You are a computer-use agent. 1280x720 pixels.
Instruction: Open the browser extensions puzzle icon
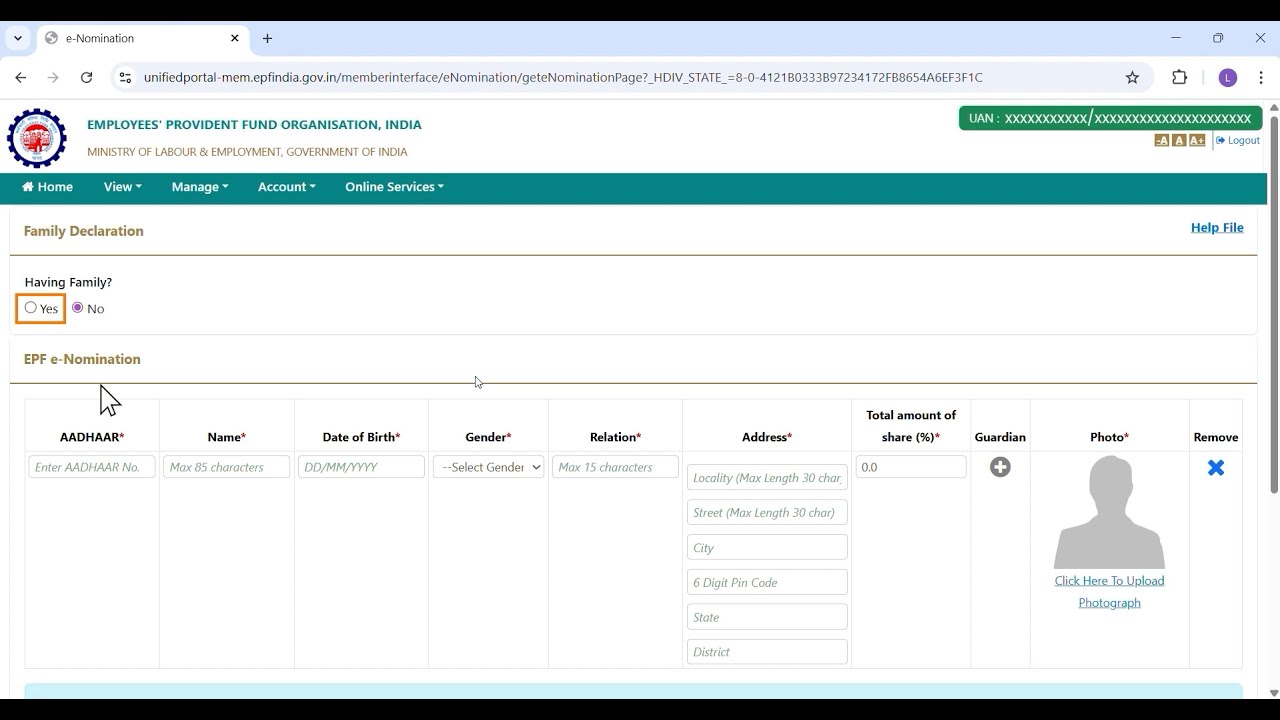click(1180, 77)
